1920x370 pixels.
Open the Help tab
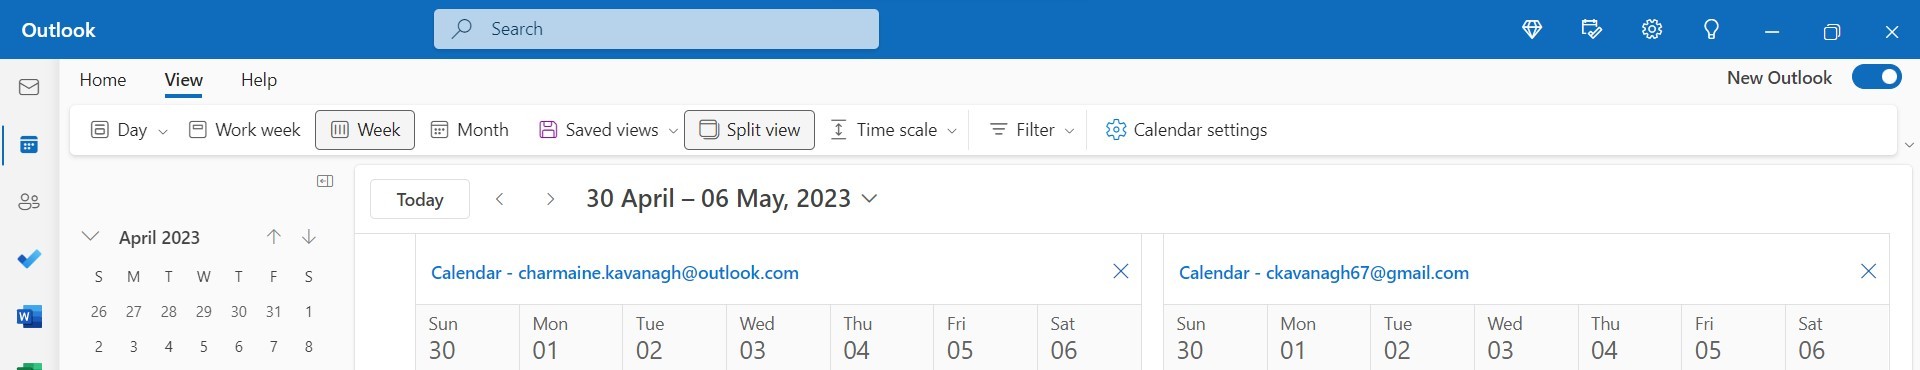(259, 80)
